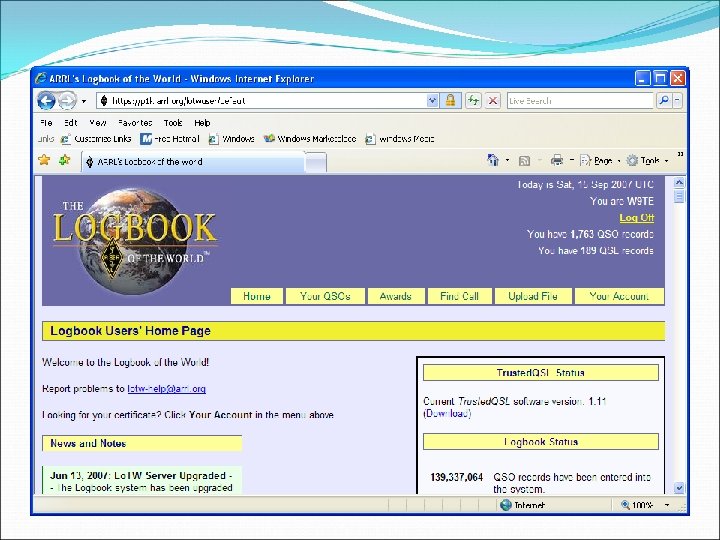Stop loading with the red X icon
This screenshot has width=720, height=540.
click(x=493, y=100)
